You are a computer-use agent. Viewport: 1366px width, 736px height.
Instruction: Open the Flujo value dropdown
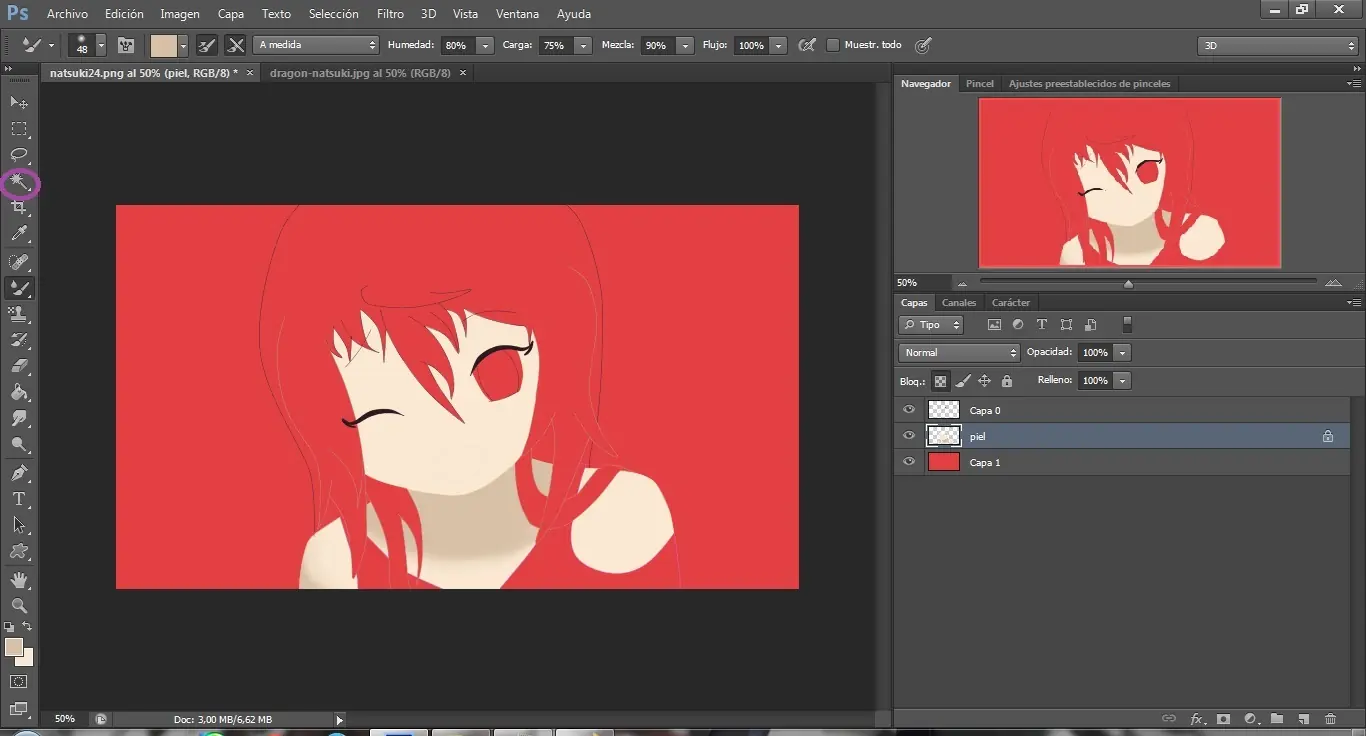777,46
